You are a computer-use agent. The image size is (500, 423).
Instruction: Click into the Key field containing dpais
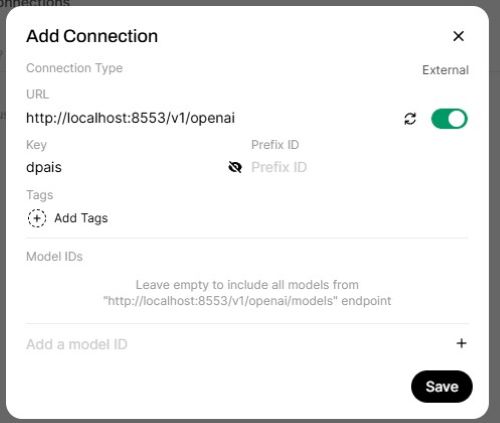(x=124, y=167)
